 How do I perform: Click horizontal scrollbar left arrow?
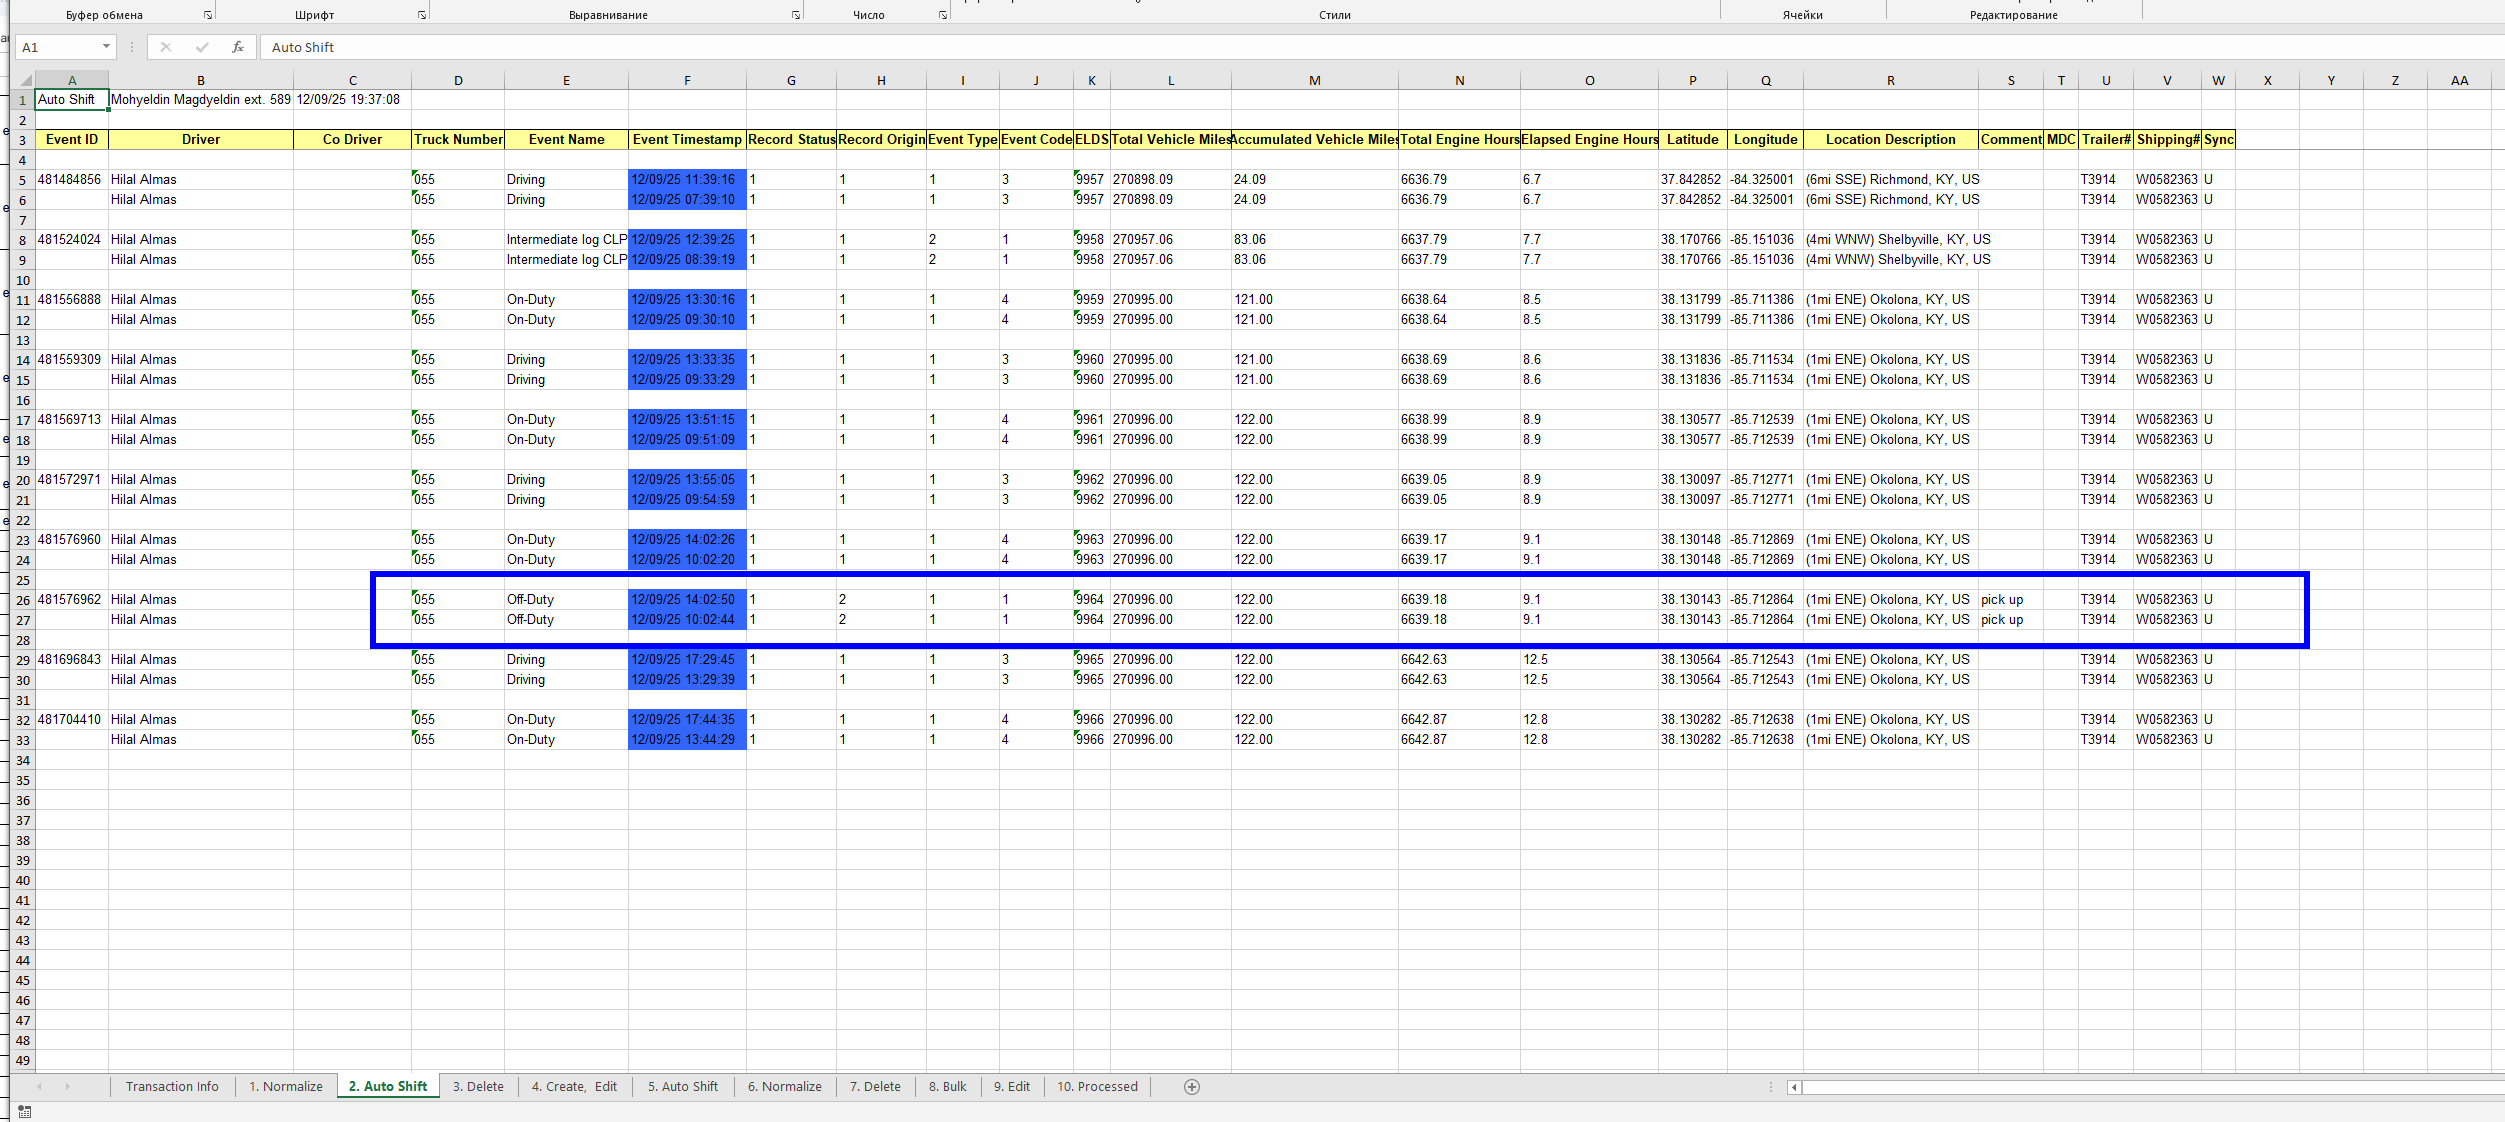tap(1794, 1087)
